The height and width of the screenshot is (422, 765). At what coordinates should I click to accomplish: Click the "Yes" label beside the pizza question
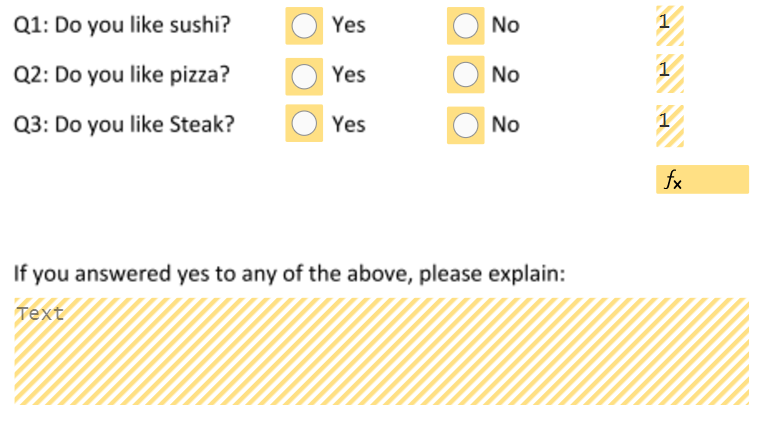pos(349,75)
